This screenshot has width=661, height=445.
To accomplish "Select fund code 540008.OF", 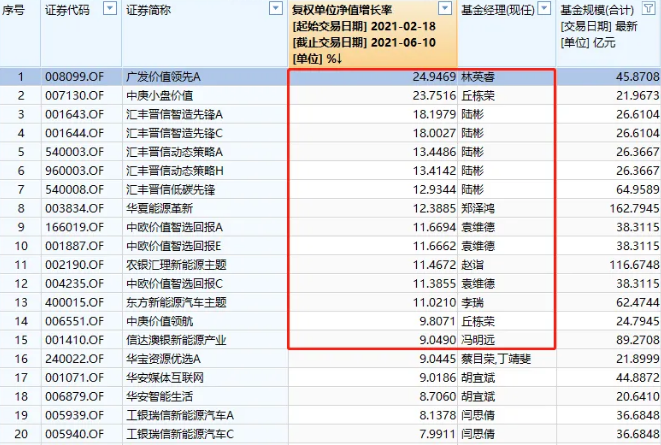I will click(x=74, y=190).
